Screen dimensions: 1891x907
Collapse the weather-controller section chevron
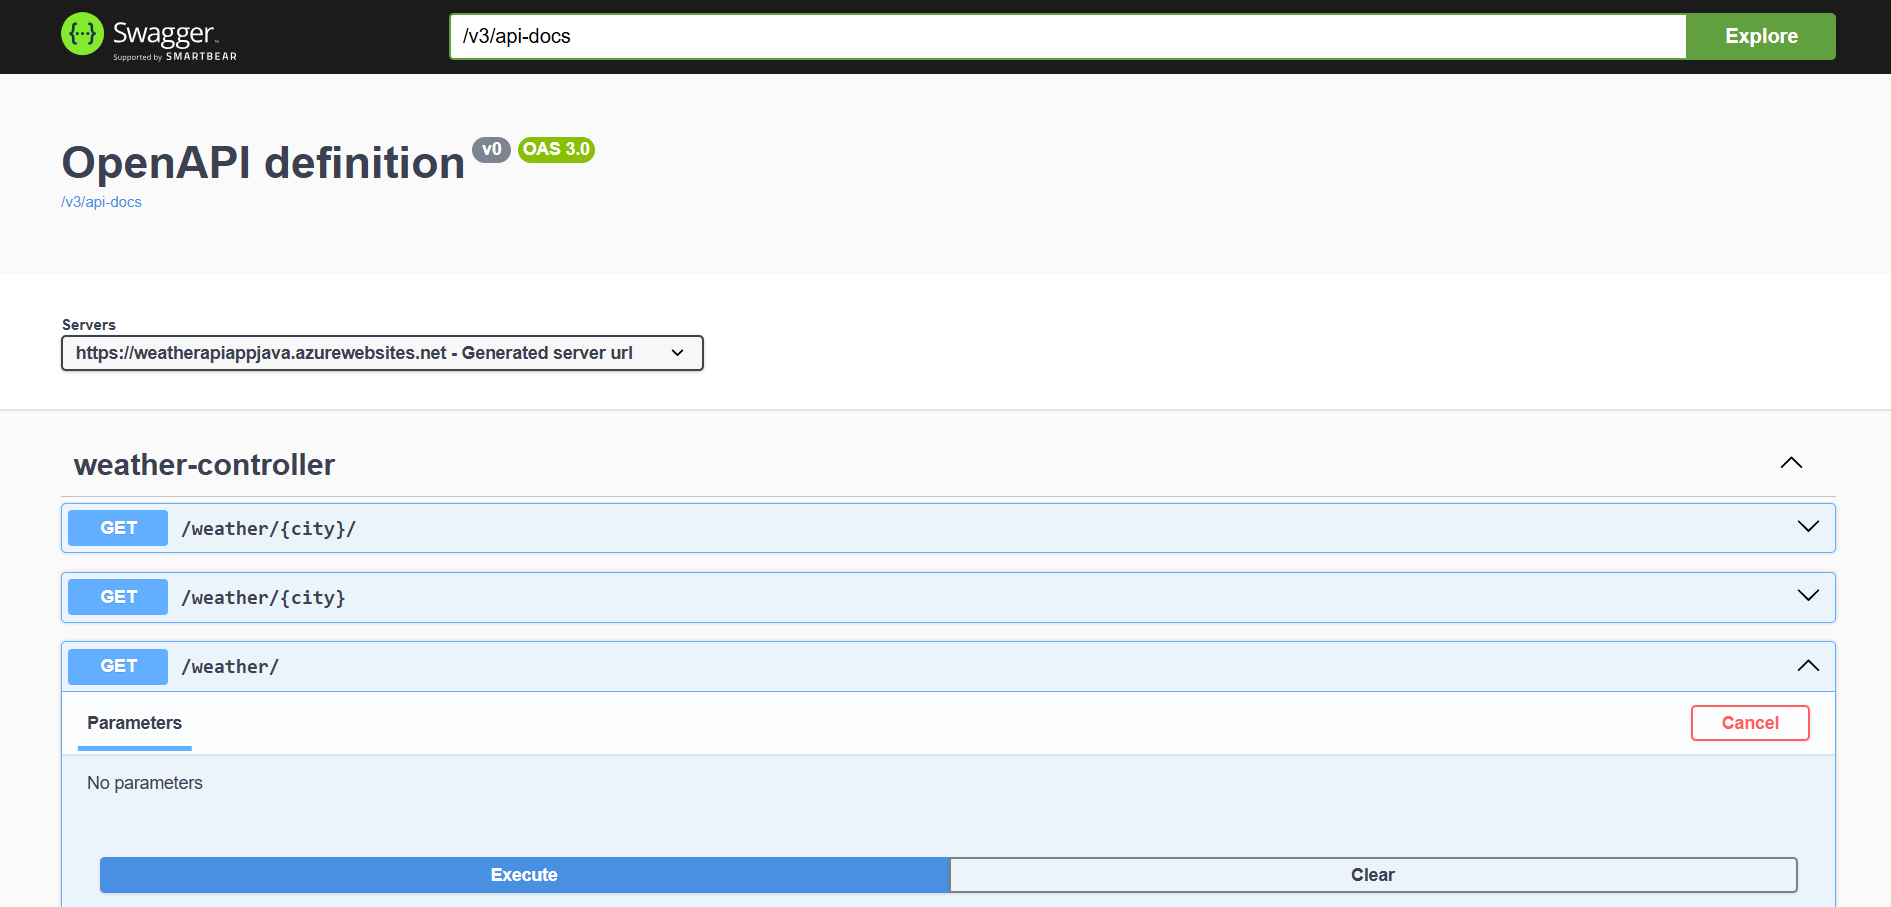tap(1790, 463)
